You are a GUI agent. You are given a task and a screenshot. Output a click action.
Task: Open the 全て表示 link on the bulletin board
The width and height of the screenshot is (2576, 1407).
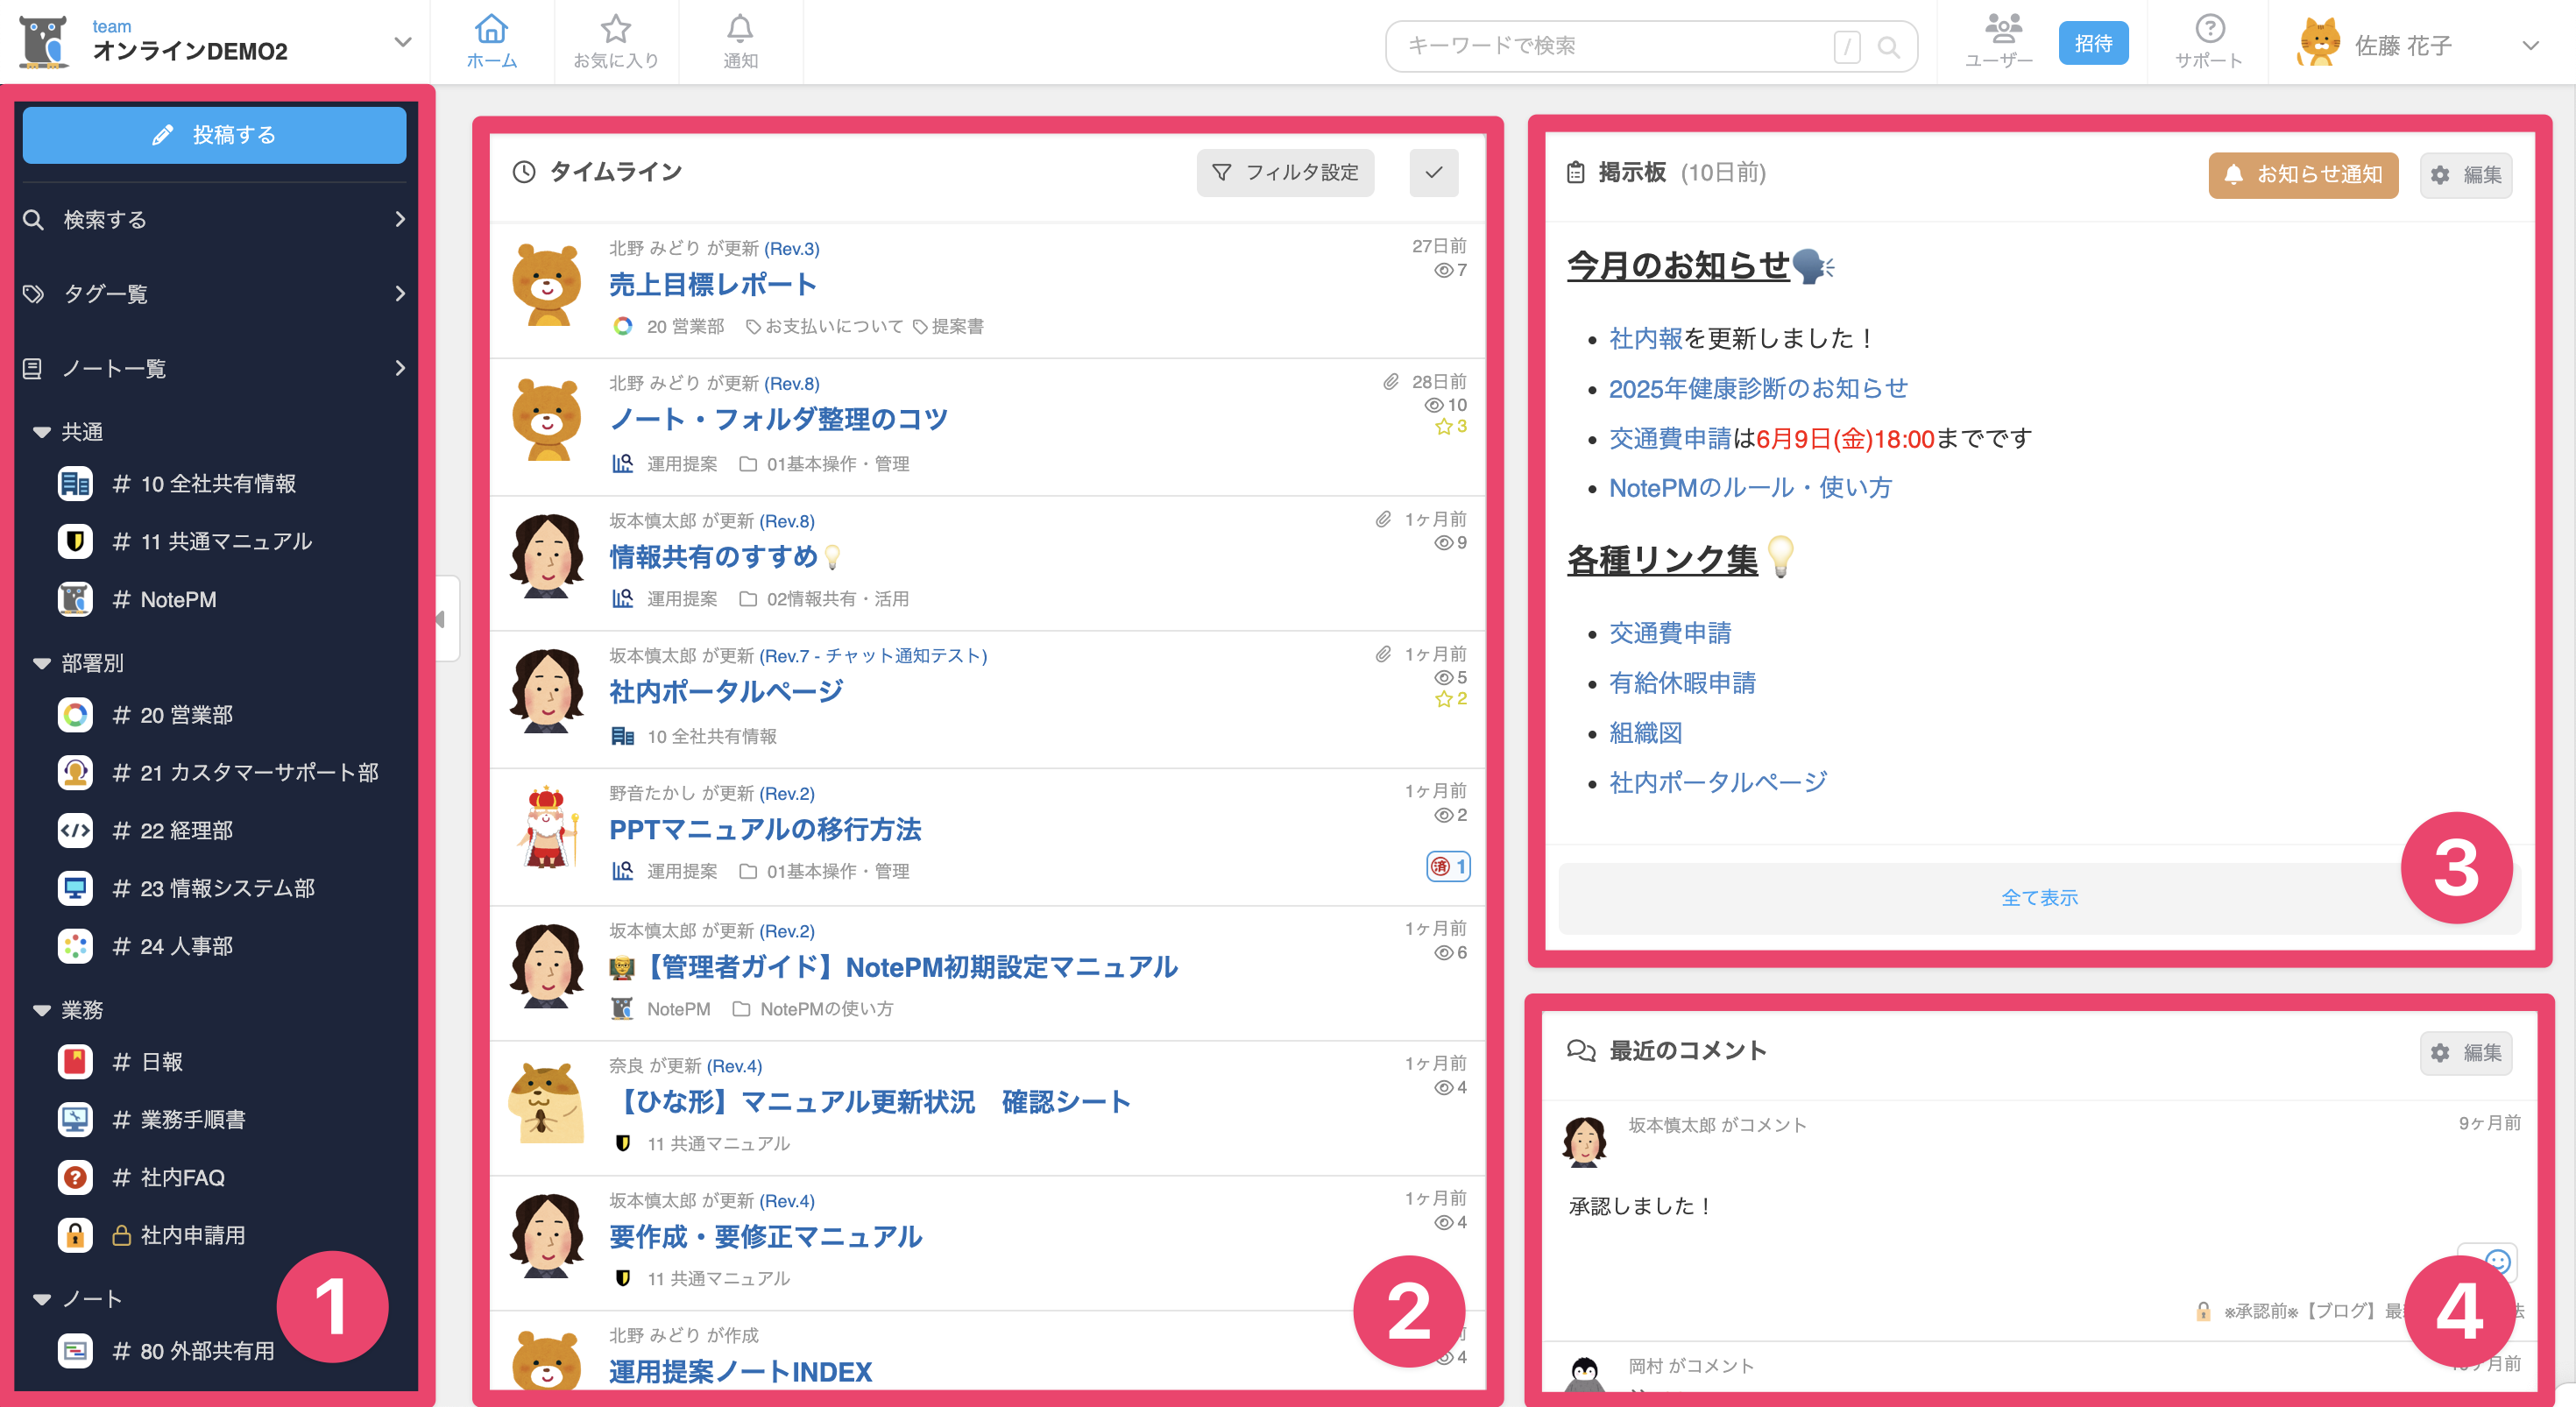[2038, 897]
